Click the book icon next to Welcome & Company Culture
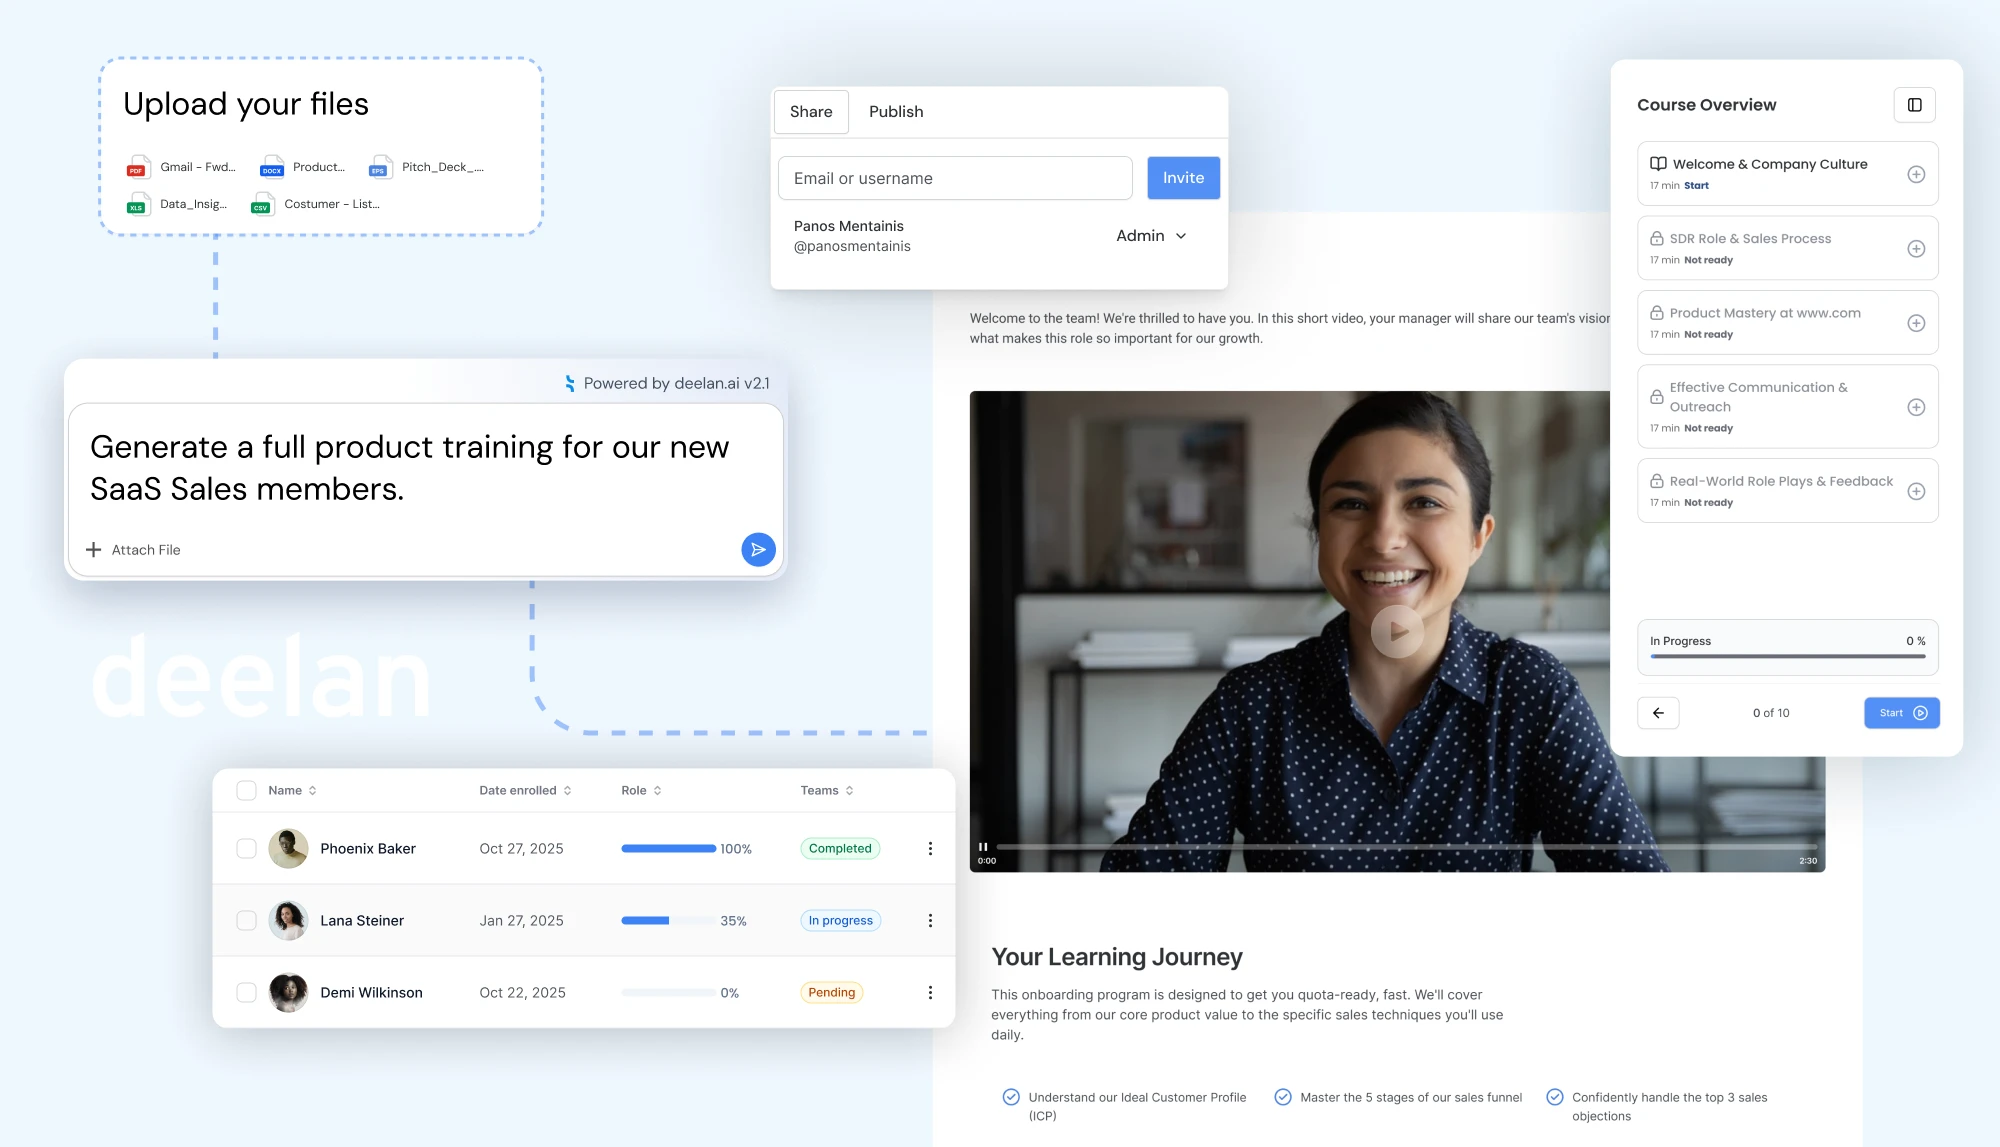2000x1147 pixels. pos(1658,163)
